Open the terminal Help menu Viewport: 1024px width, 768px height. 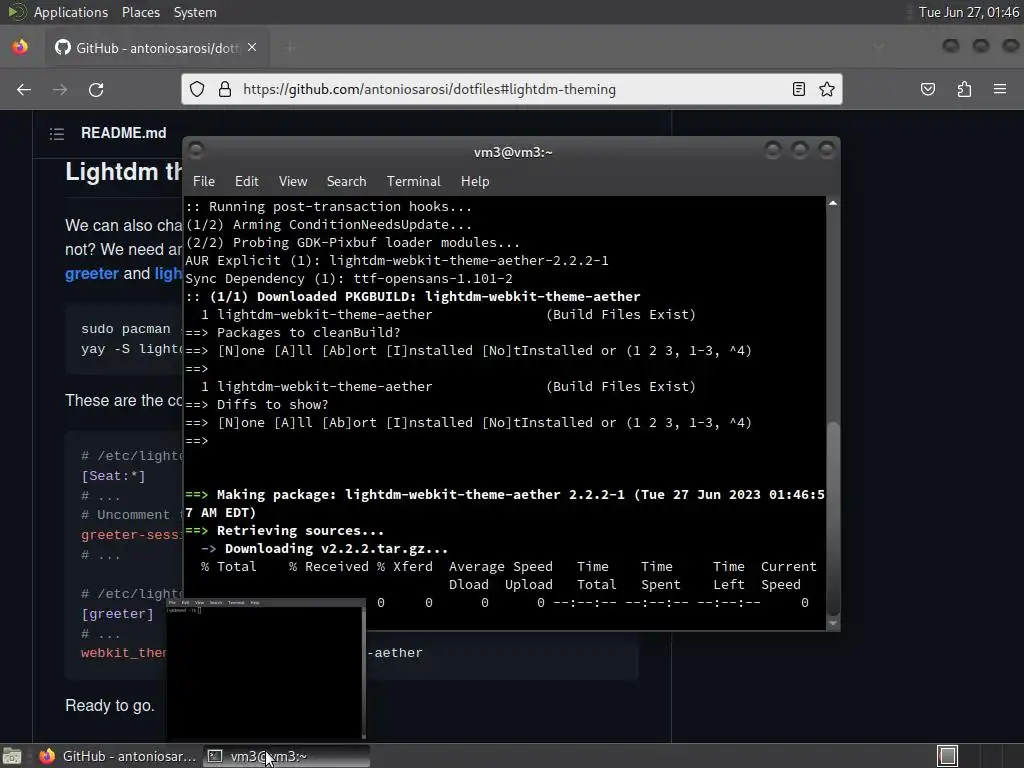coord(475,182)
